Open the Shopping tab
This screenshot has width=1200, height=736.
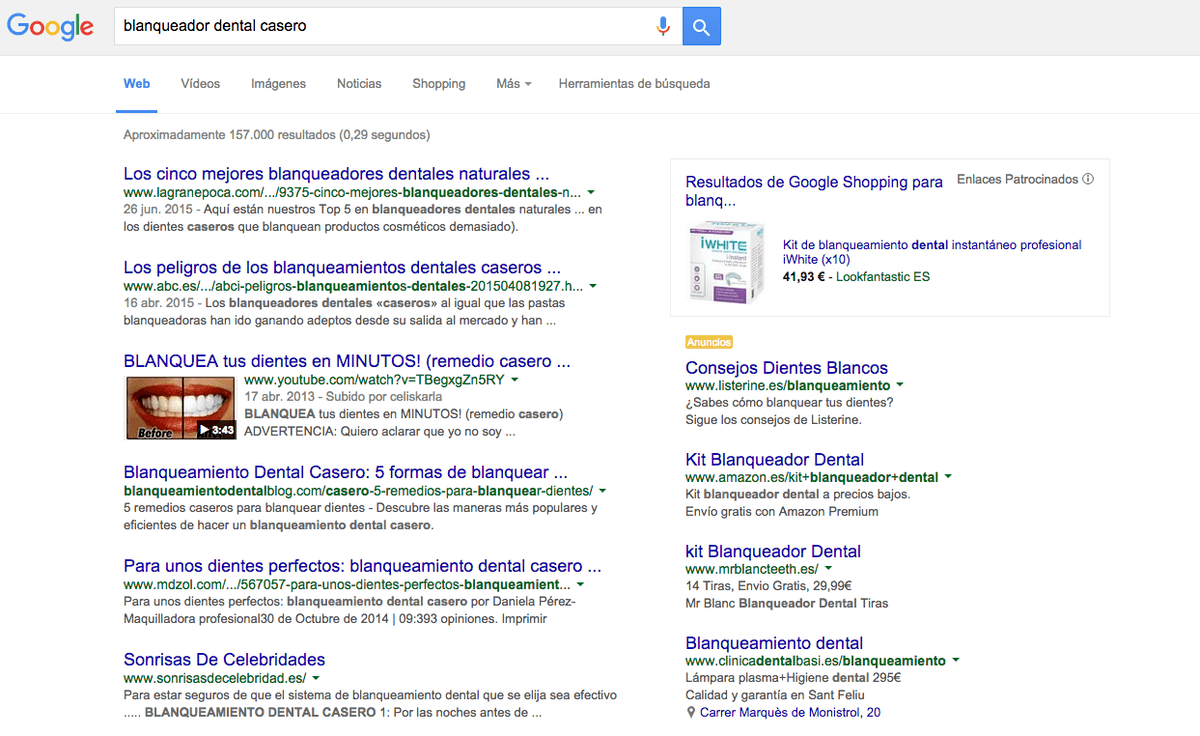tap(439, 84)
